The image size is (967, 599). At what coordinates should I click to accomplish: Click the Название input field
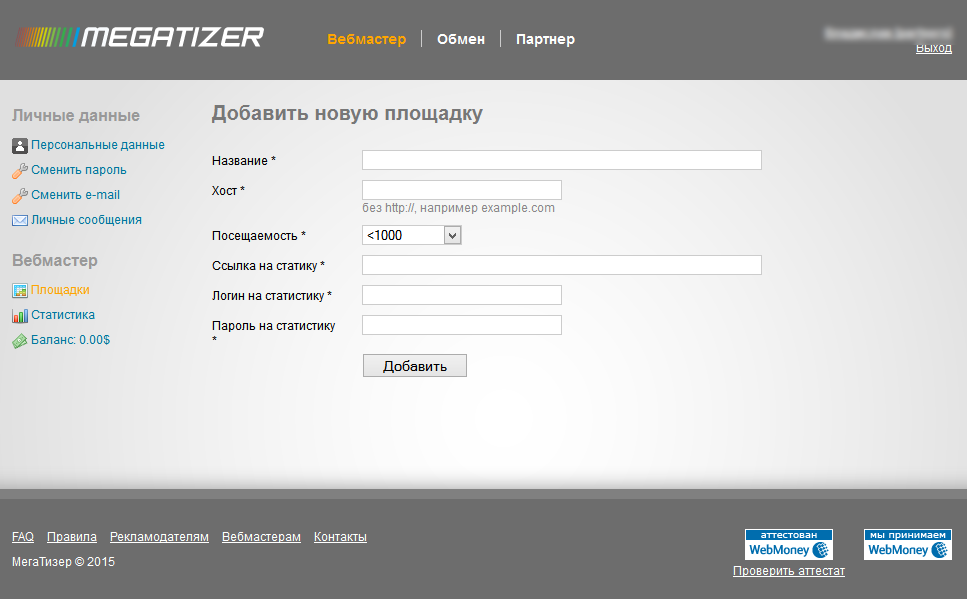tap(560, 160)
